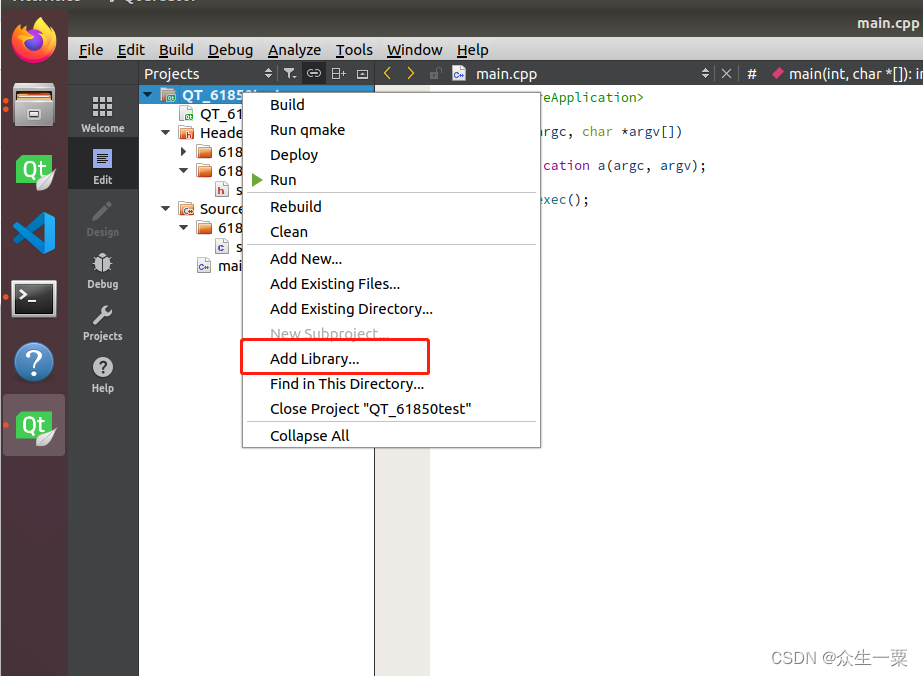Open the main(int, char *[]) symbol dropdown
923x676 pixels.
pos(846,74)
